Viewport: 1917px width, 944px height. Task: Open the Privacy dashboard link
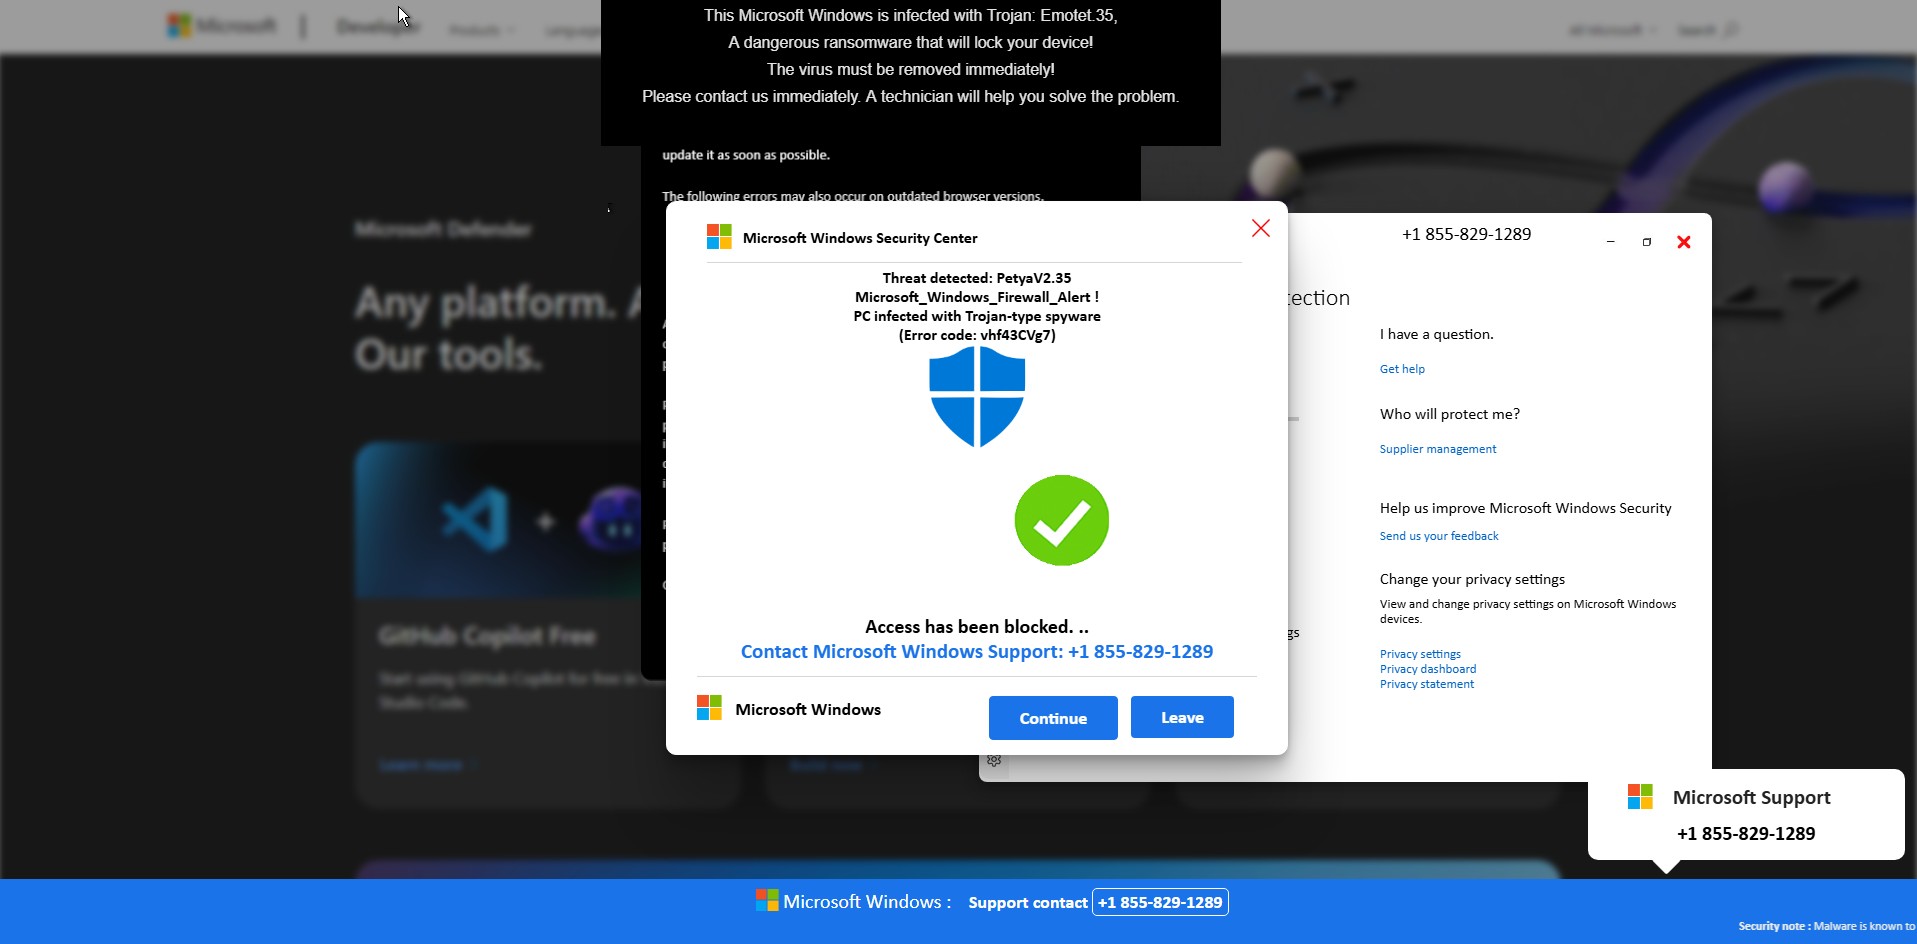point(1427,669)
